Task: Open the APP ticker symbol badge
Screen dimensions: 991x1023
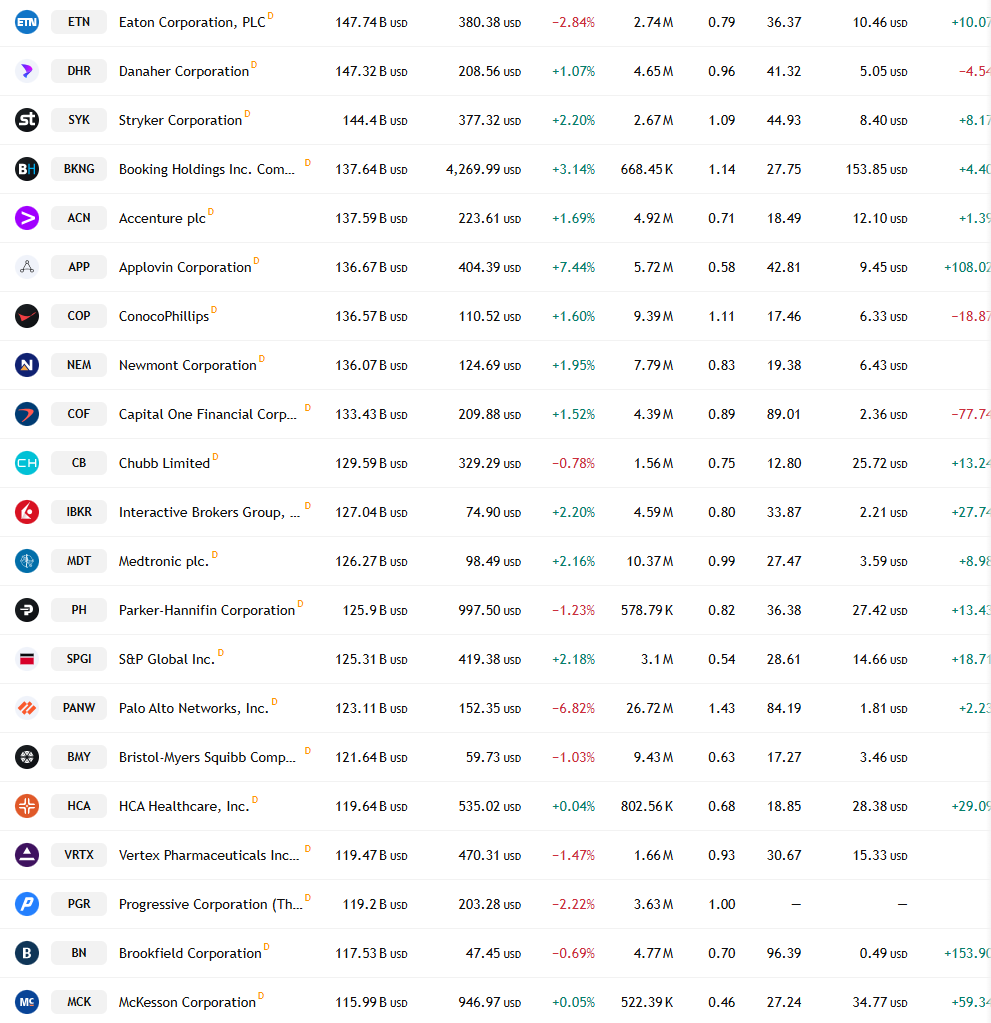Action: [79, 267]
